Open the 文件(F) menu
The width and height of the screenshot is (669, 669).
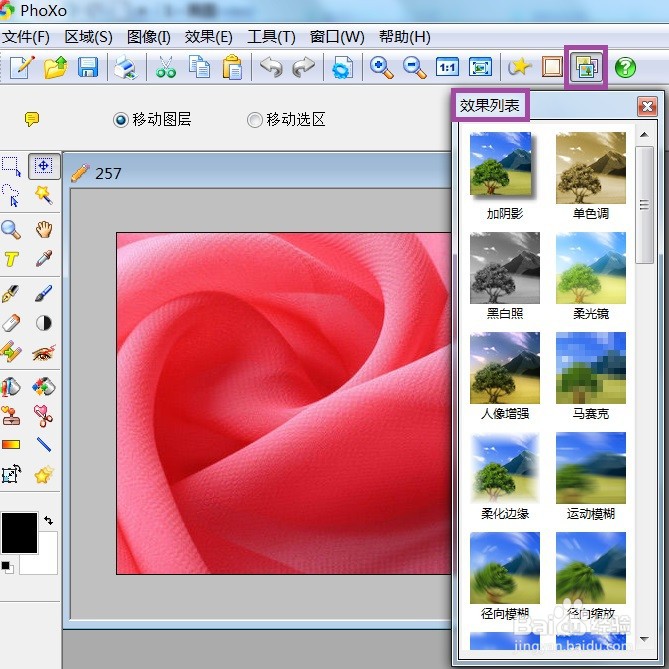pyautogui.click(x=26, y=37)
